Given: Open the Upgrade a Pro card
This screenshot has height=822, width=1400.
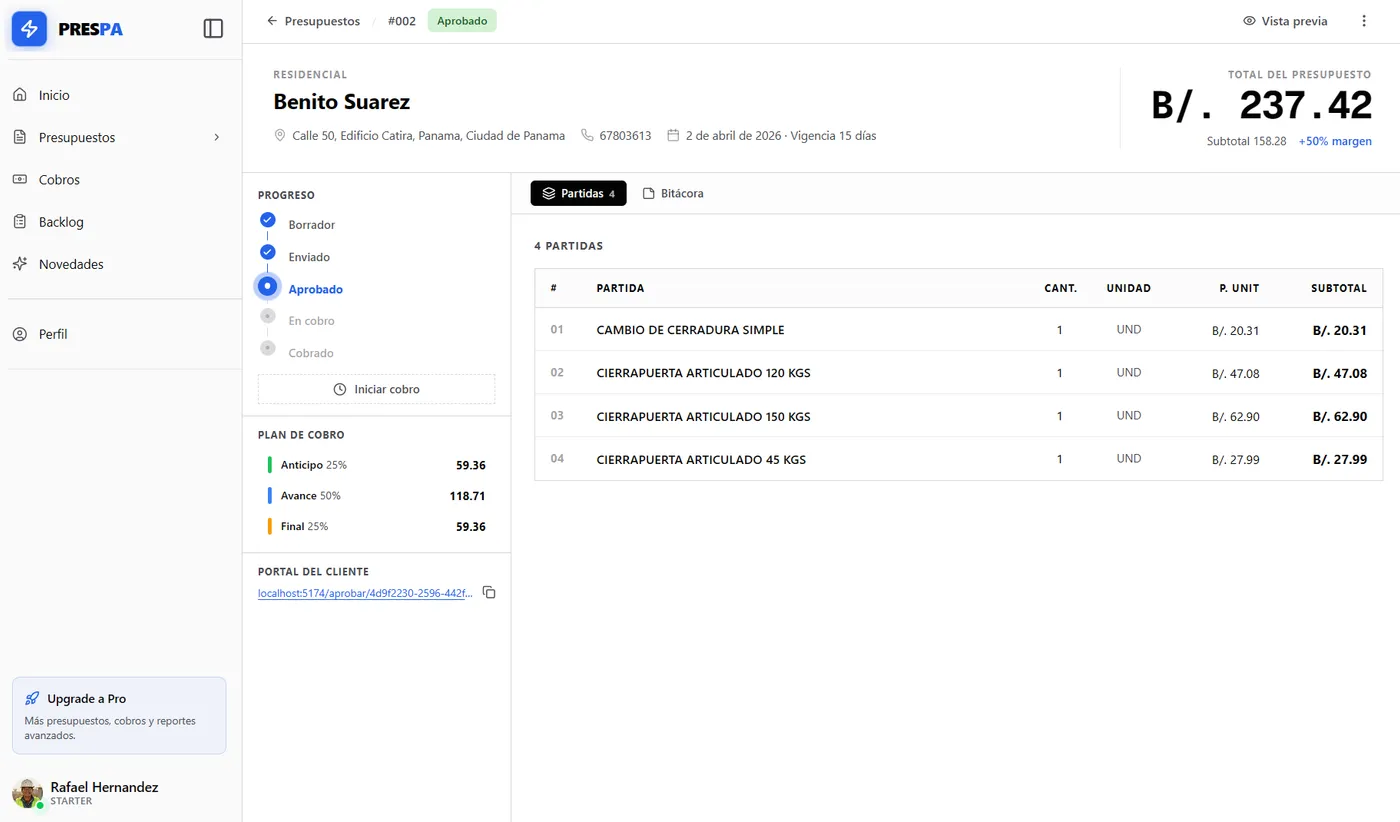Looking at the screenshot, I should pyautogui.click(x=119, y=715).
